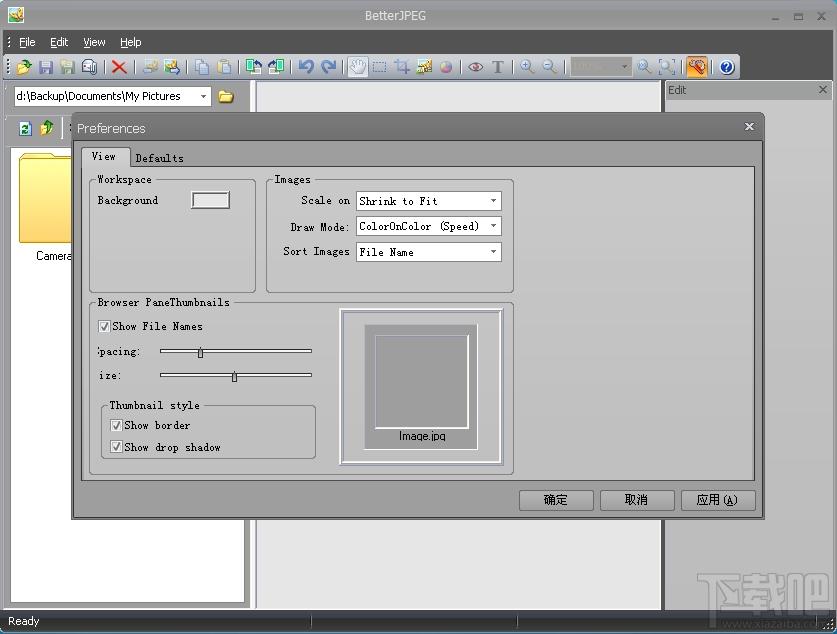Open the File menu
The width and height of the screenshot is (837, 634).
coord(27,42)
